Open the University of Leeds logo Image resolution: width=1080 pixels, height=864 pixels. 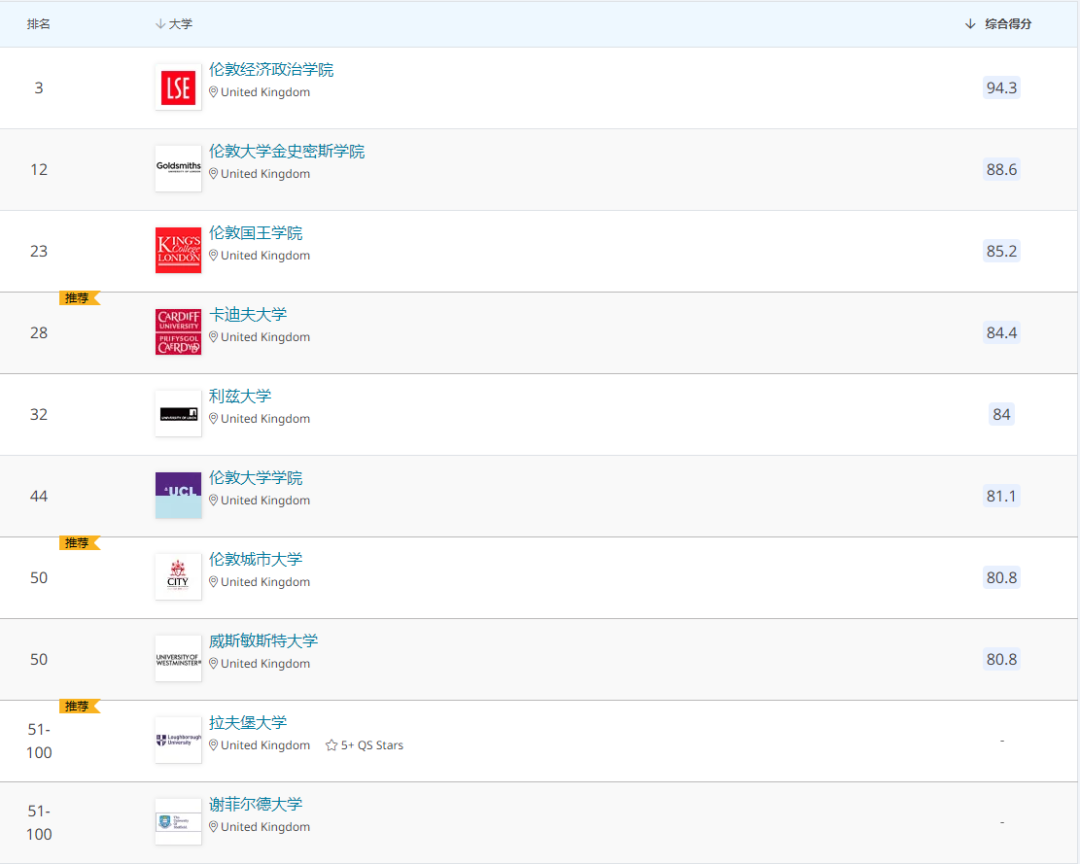pyautogui.click(x=178, y=413)
